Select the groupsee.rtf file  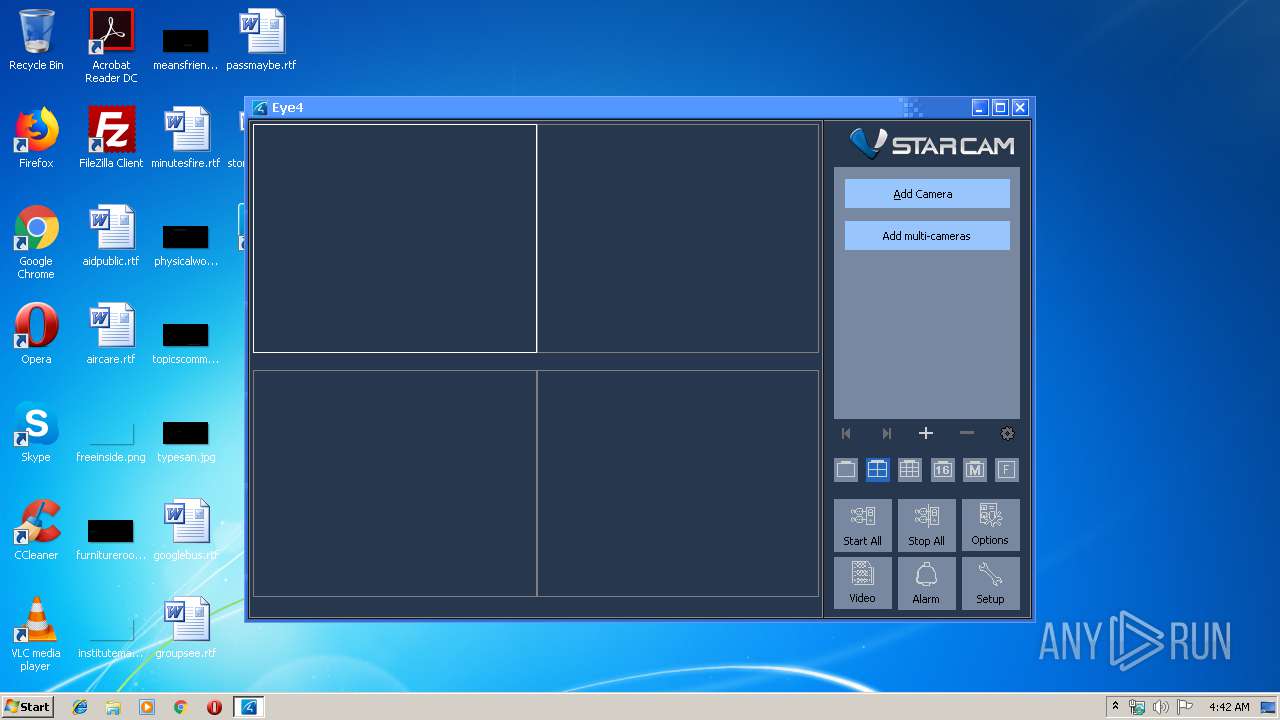click(x=186, y=628)
